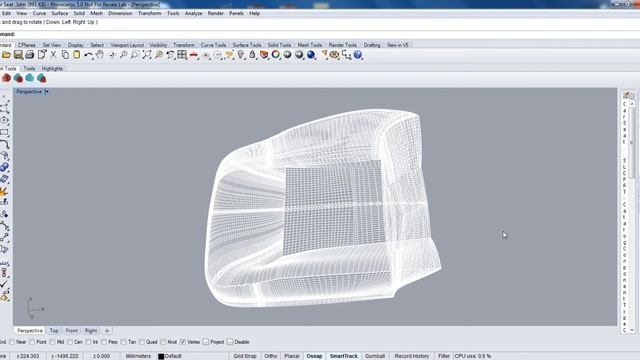
Task: Toggle Grid Snap in the status bar
Action: pos(245,356)
